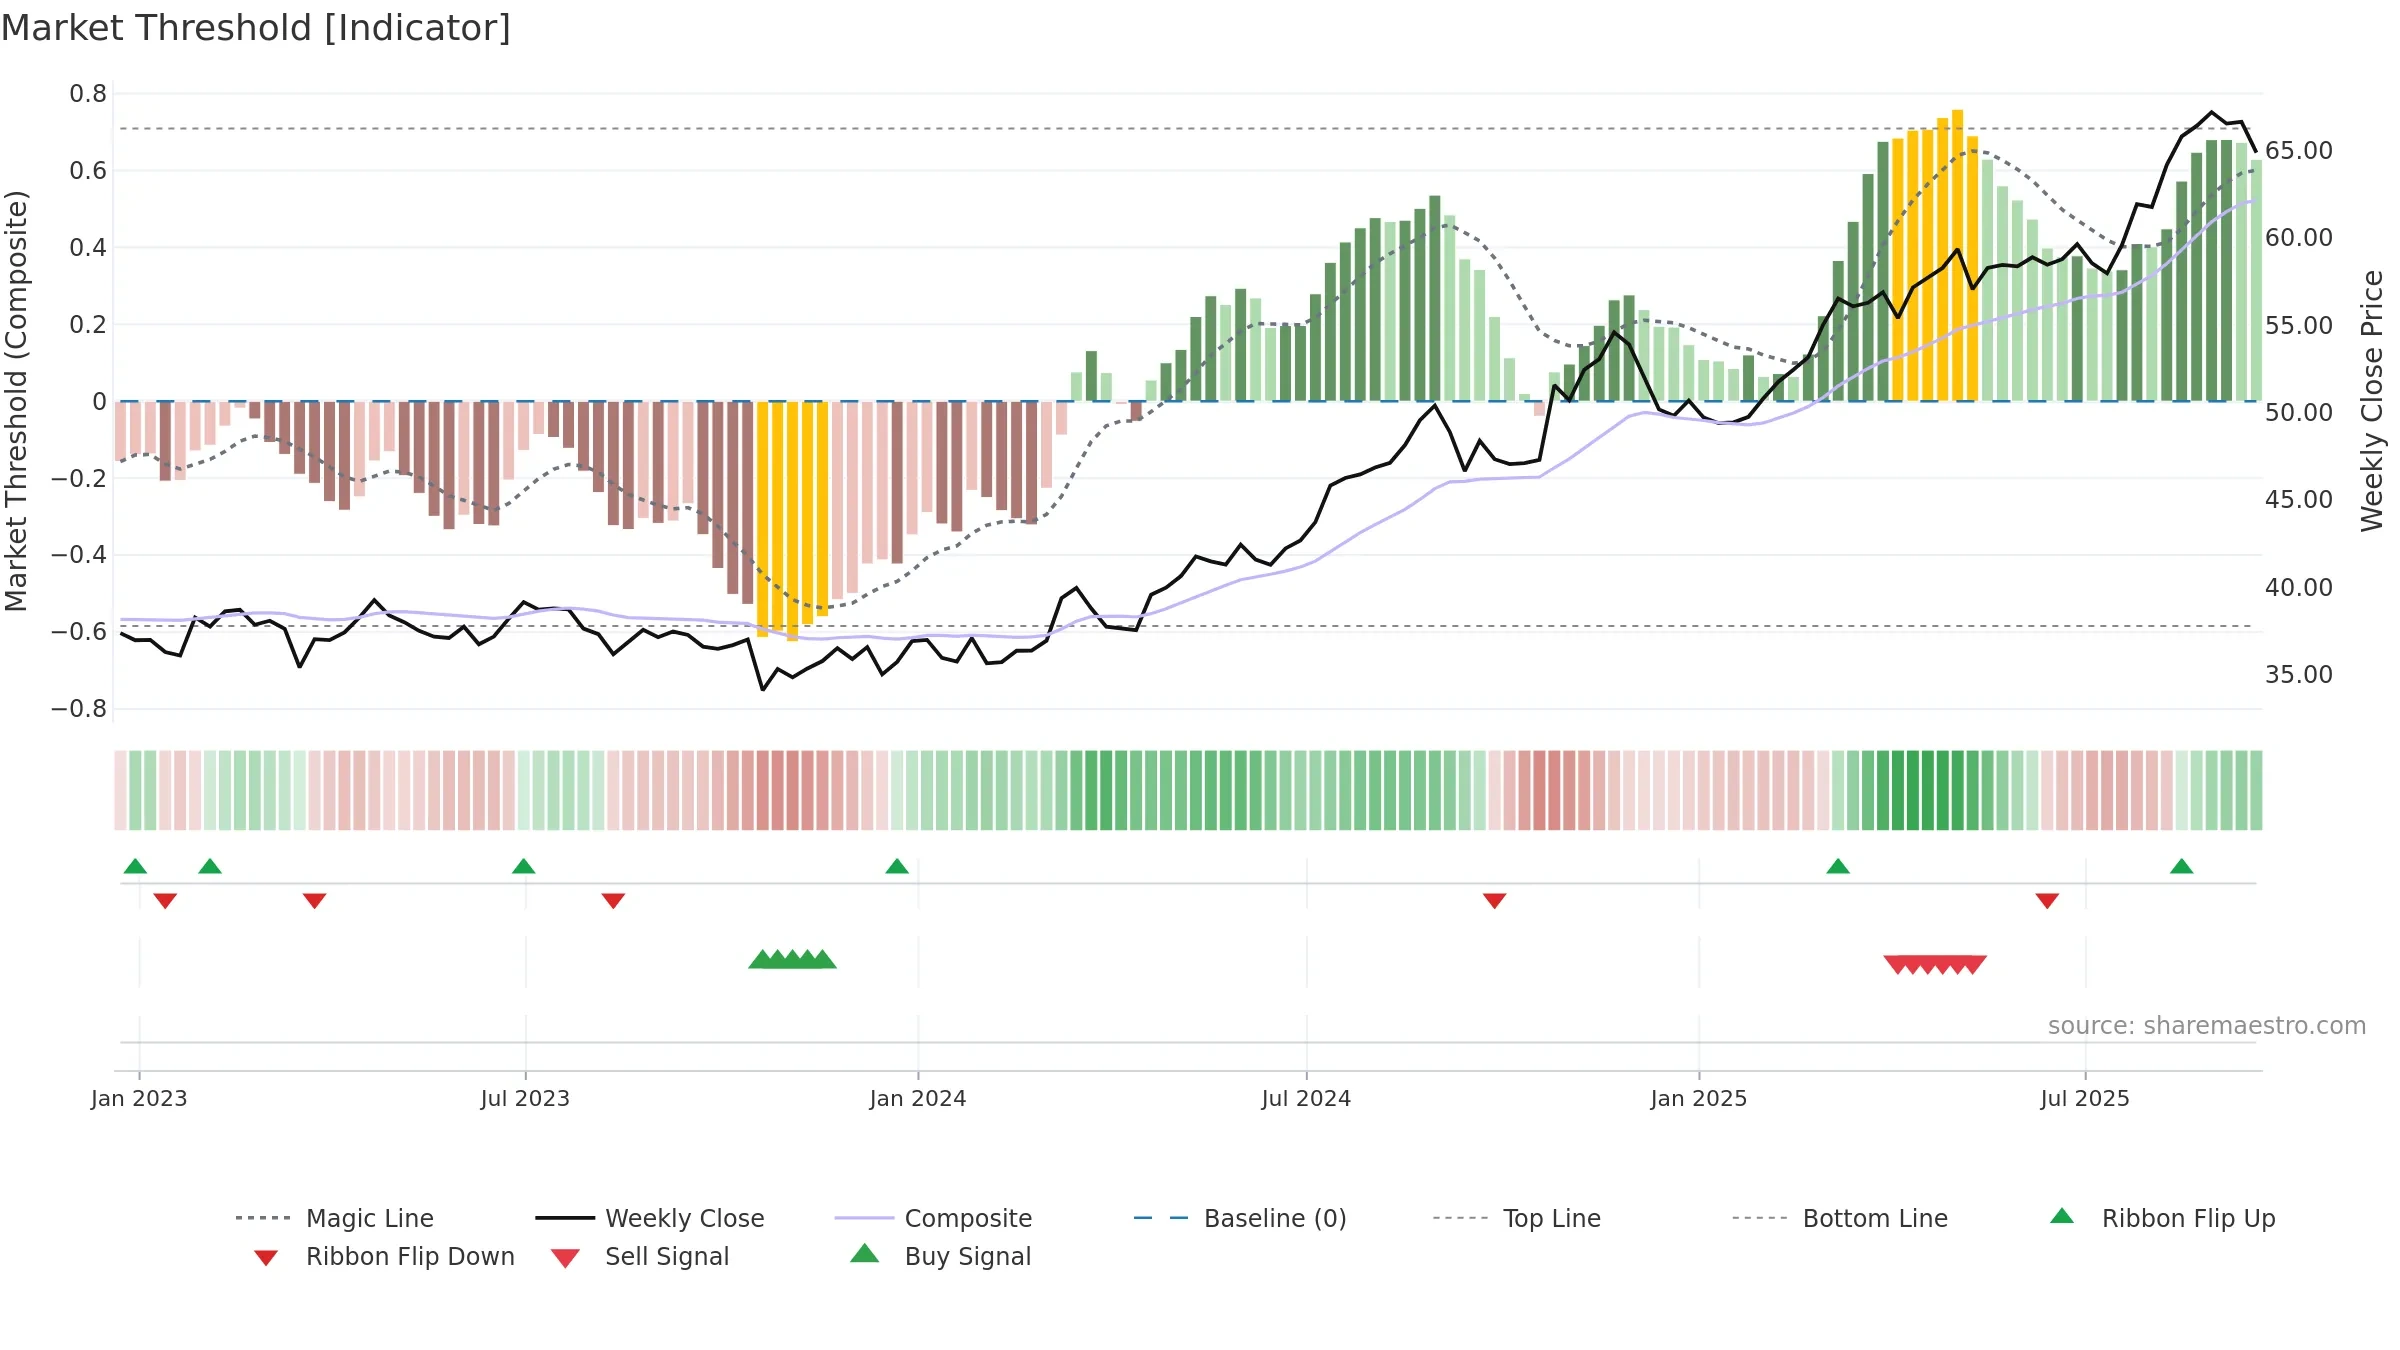Click the Ribbon Flip Up marker in early 2025
2400x1350 pixels.
(1838, 866)
